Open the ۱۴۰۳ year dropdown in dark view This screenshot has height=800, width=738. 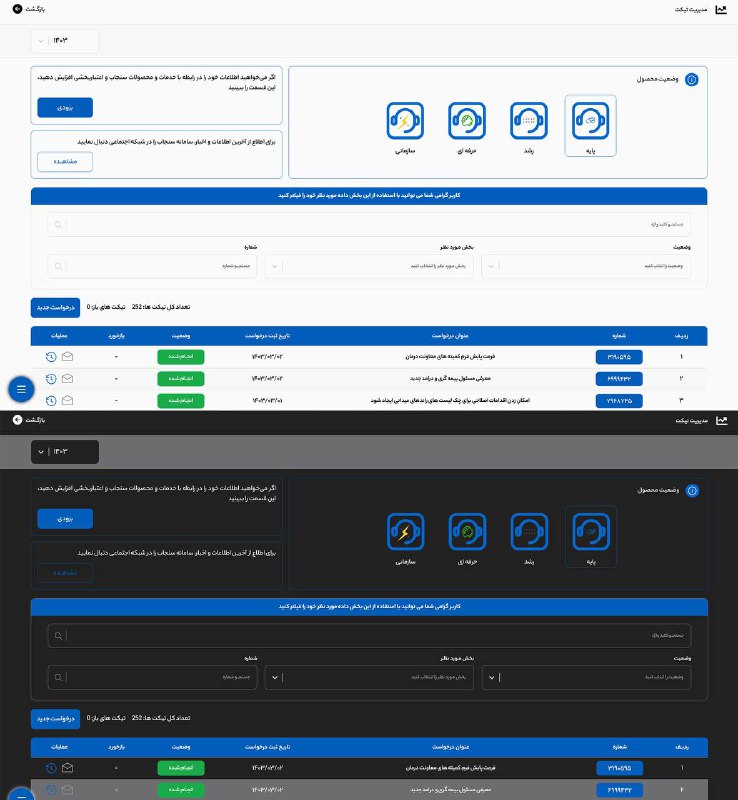tap(66, 452)
